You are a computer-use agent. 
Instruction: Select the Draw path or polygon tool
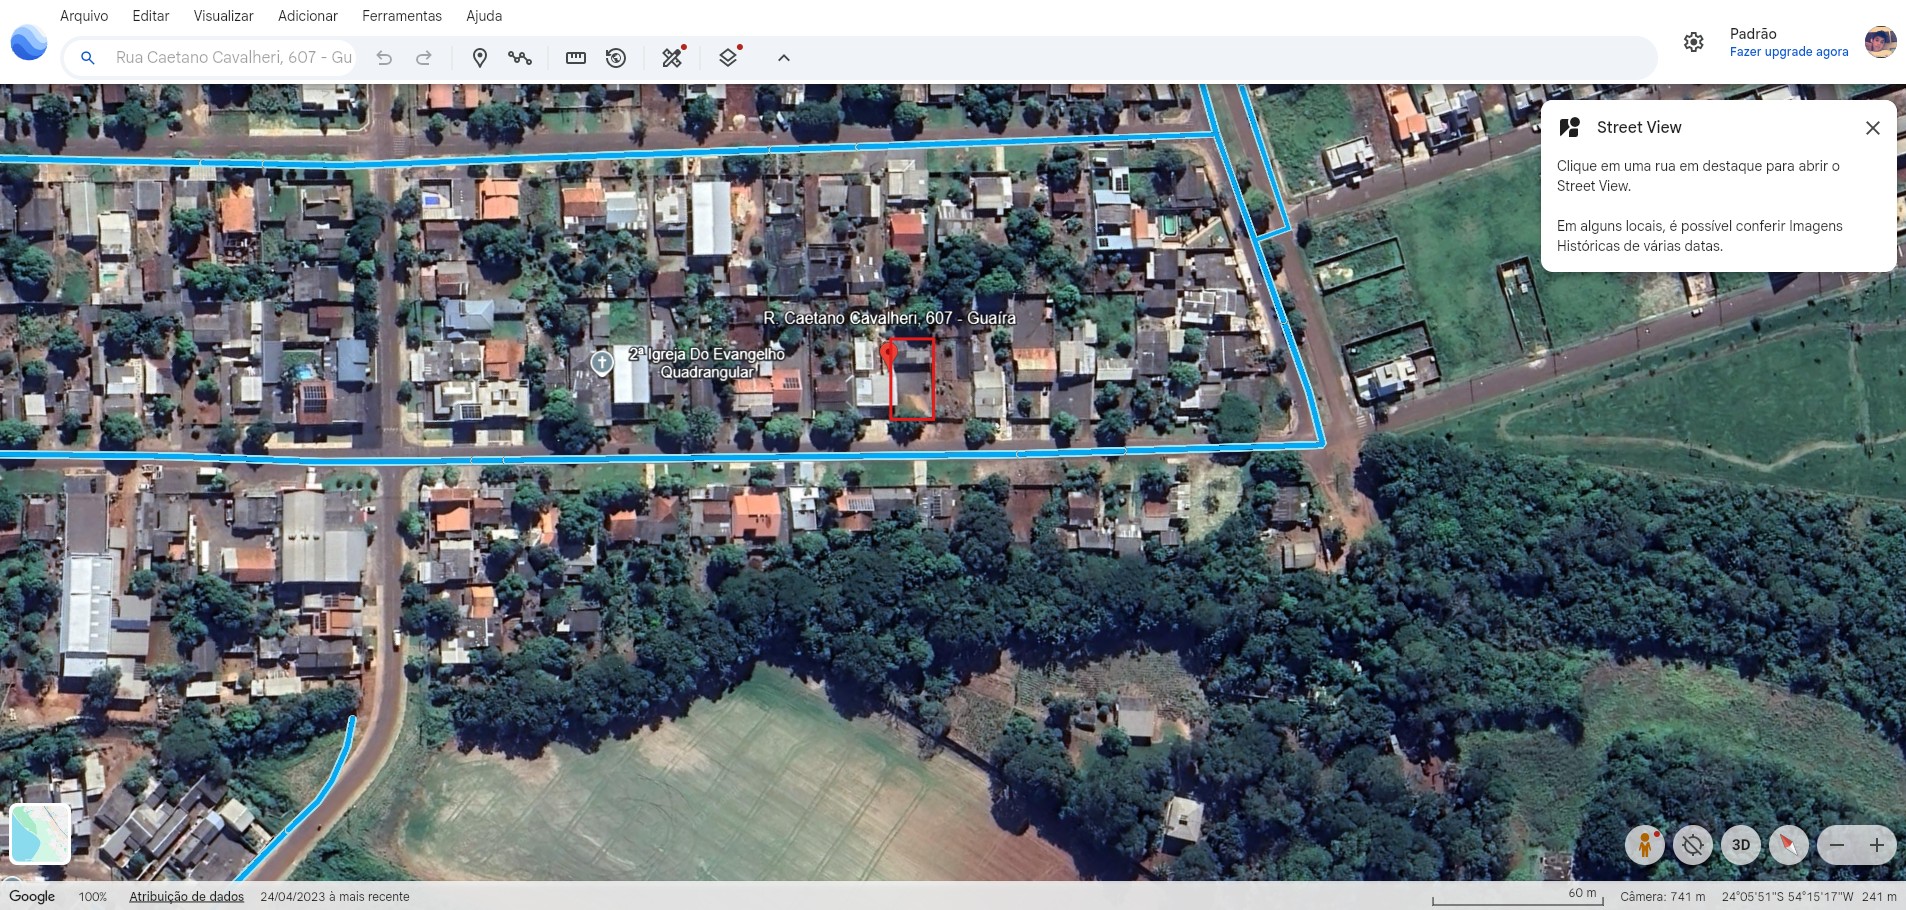(x=520, y=58)
